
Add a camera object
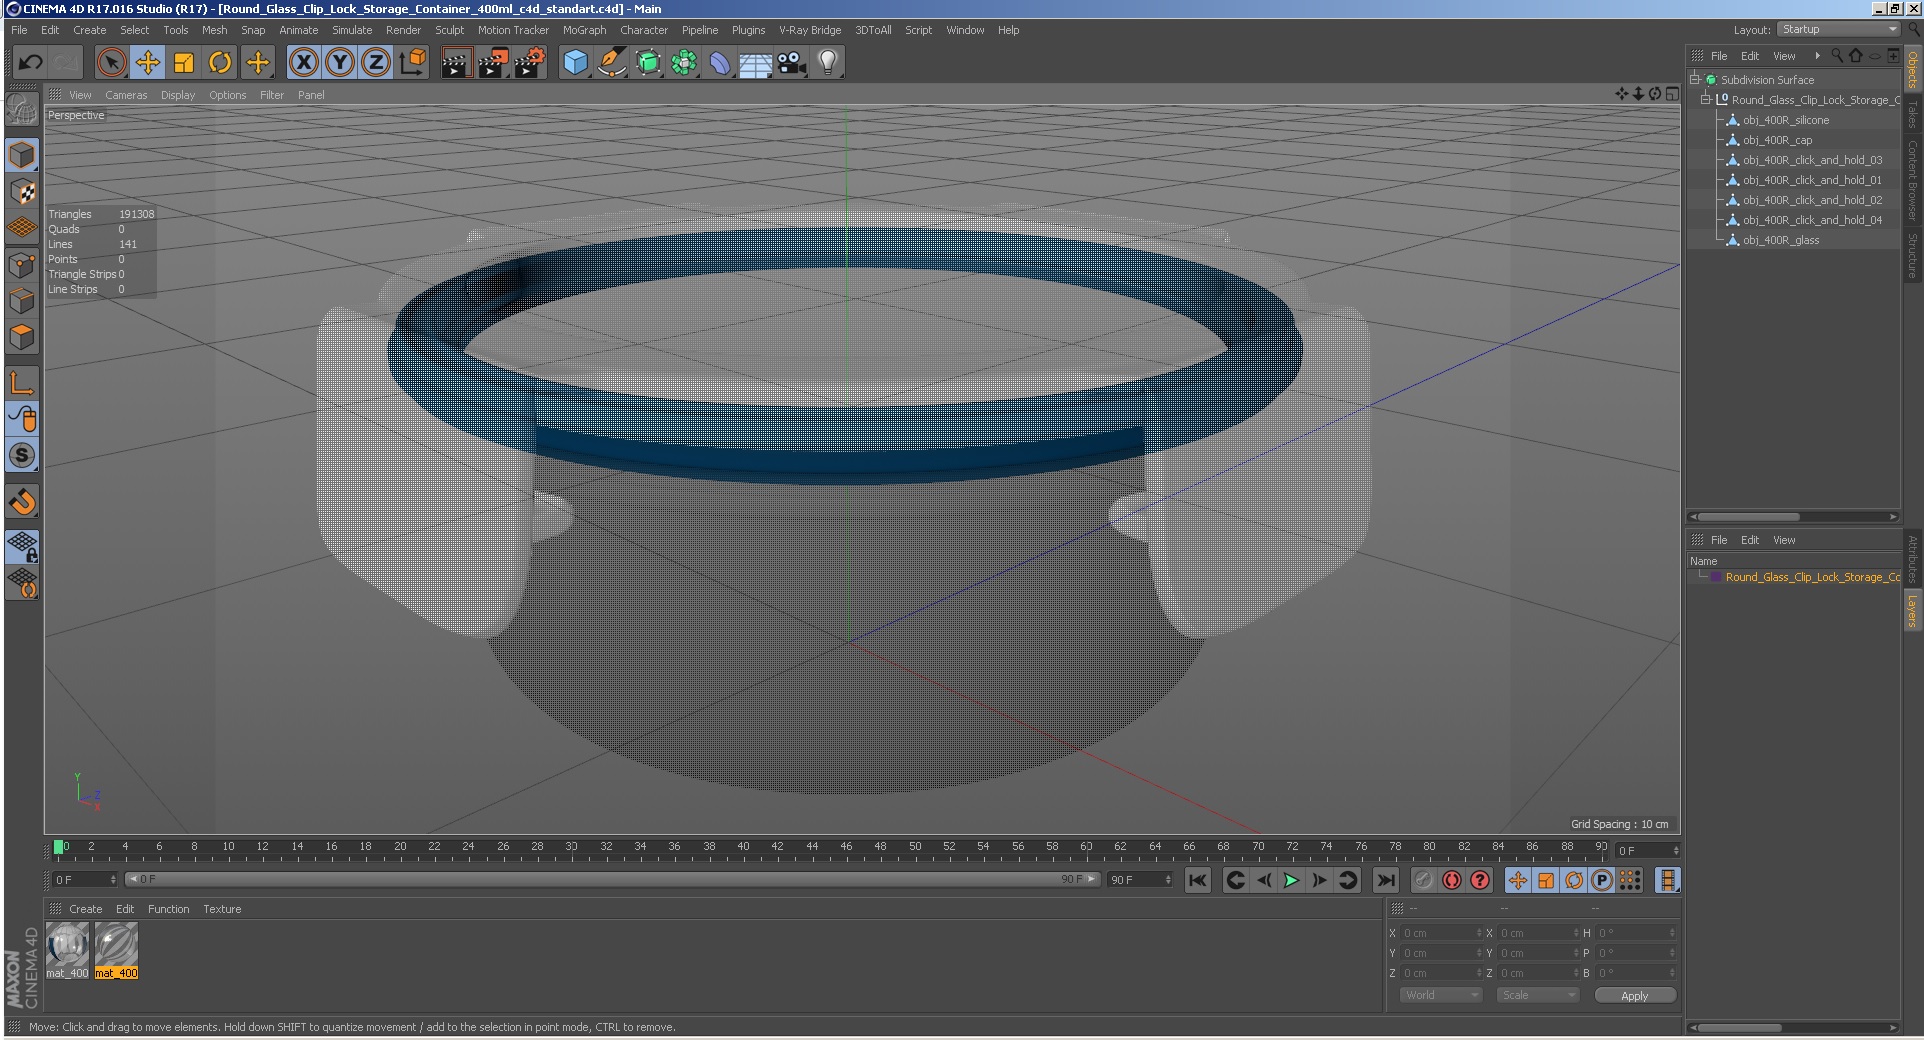click(x=792, y=63)
